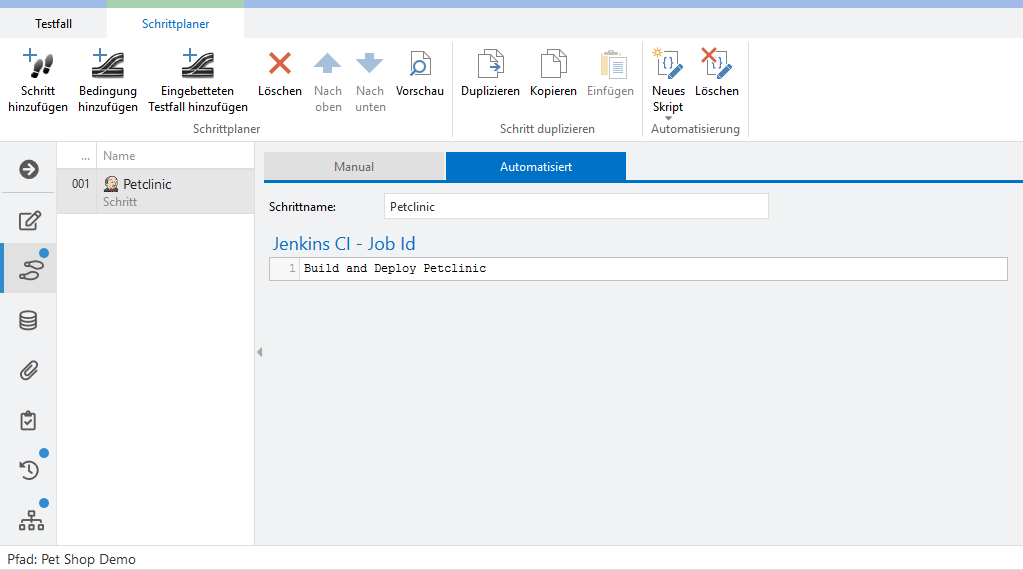The height and width of the screenshot is (570, 1023).
Task: Delete the step with red X Löschen
Action: pos(280,65)
